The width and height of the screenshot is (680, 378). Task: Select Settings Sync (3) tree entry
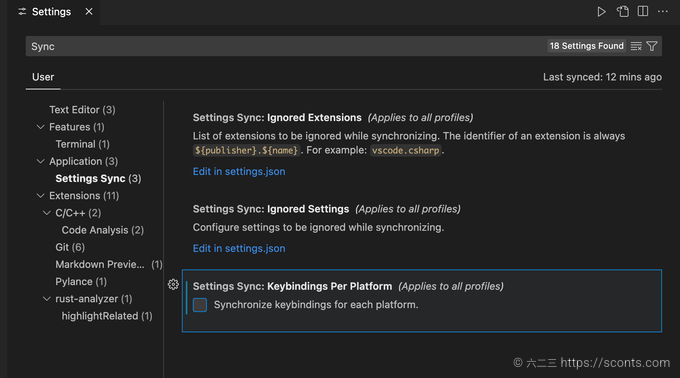(x=98, y=179)
